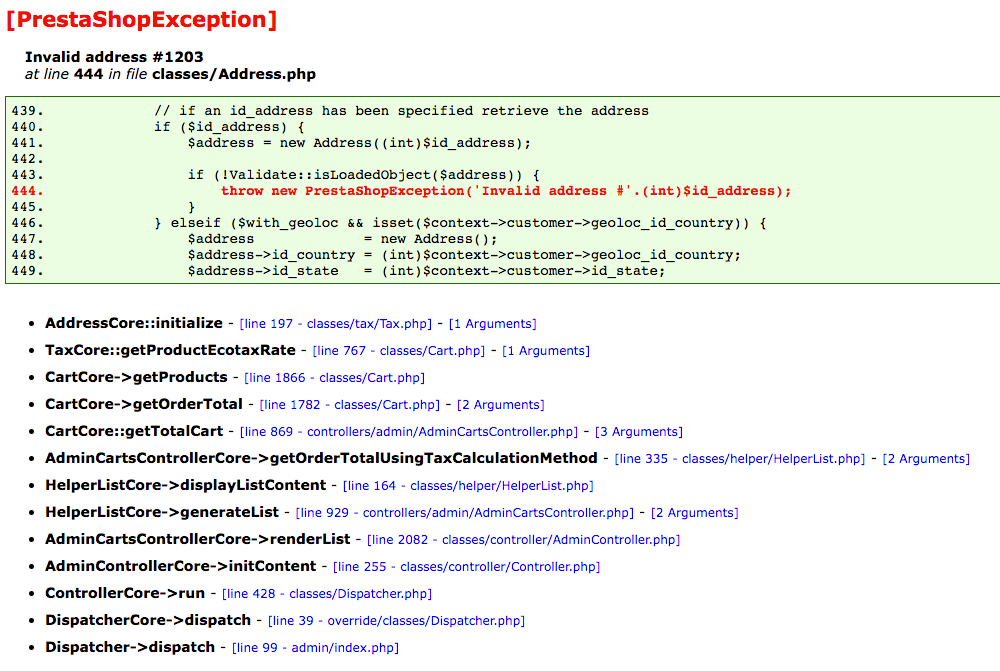Expand 2 Arguments for CartCore->getOrderTotal
This screenshot has height=671, width=1000.
(501, 404)
